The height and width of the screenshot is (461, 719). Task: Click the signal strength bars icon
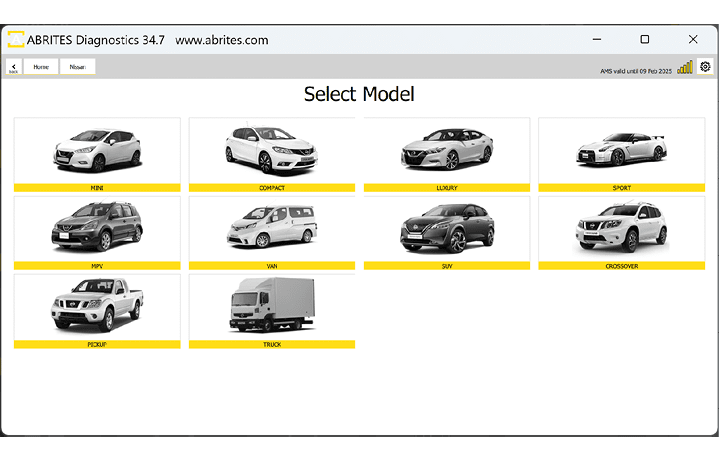pos(685,67)
